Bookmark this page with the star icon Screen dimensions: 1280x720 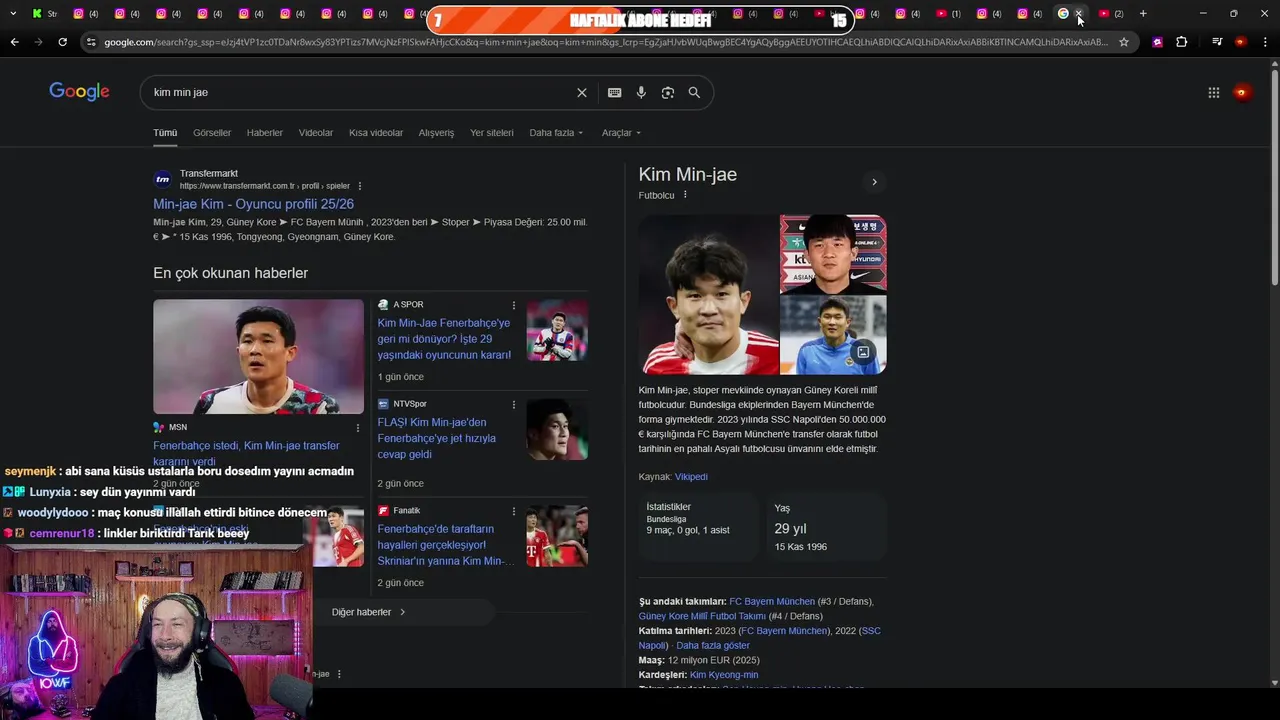[1124, 42]
